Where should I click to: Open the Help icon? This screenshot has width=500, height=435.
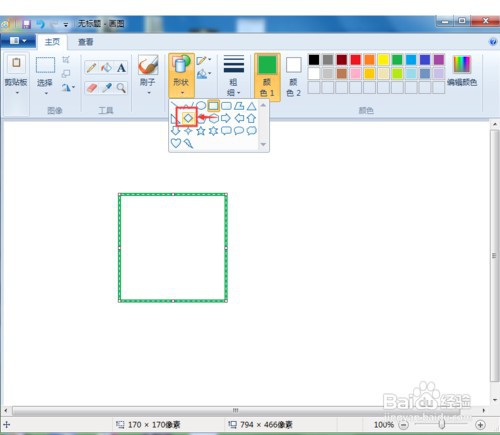tap(493, 42)
